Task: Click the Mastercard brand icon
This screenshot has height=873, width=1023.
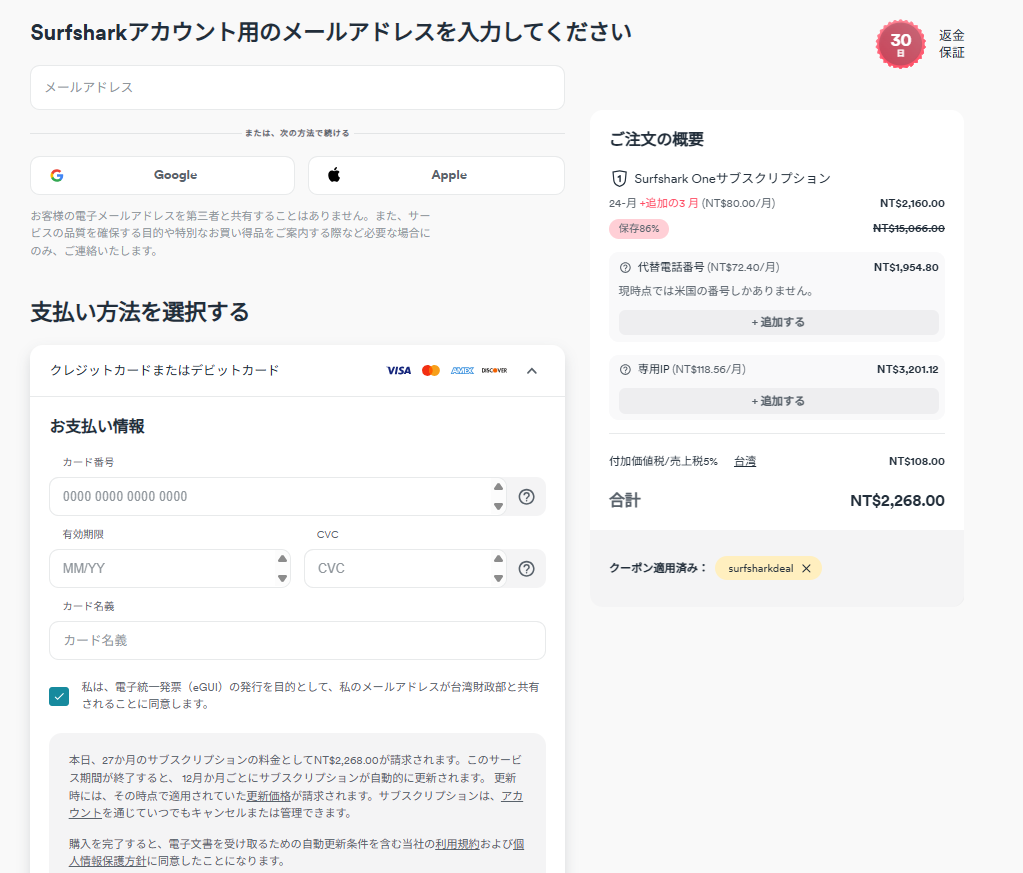Action: click(430, 370)
